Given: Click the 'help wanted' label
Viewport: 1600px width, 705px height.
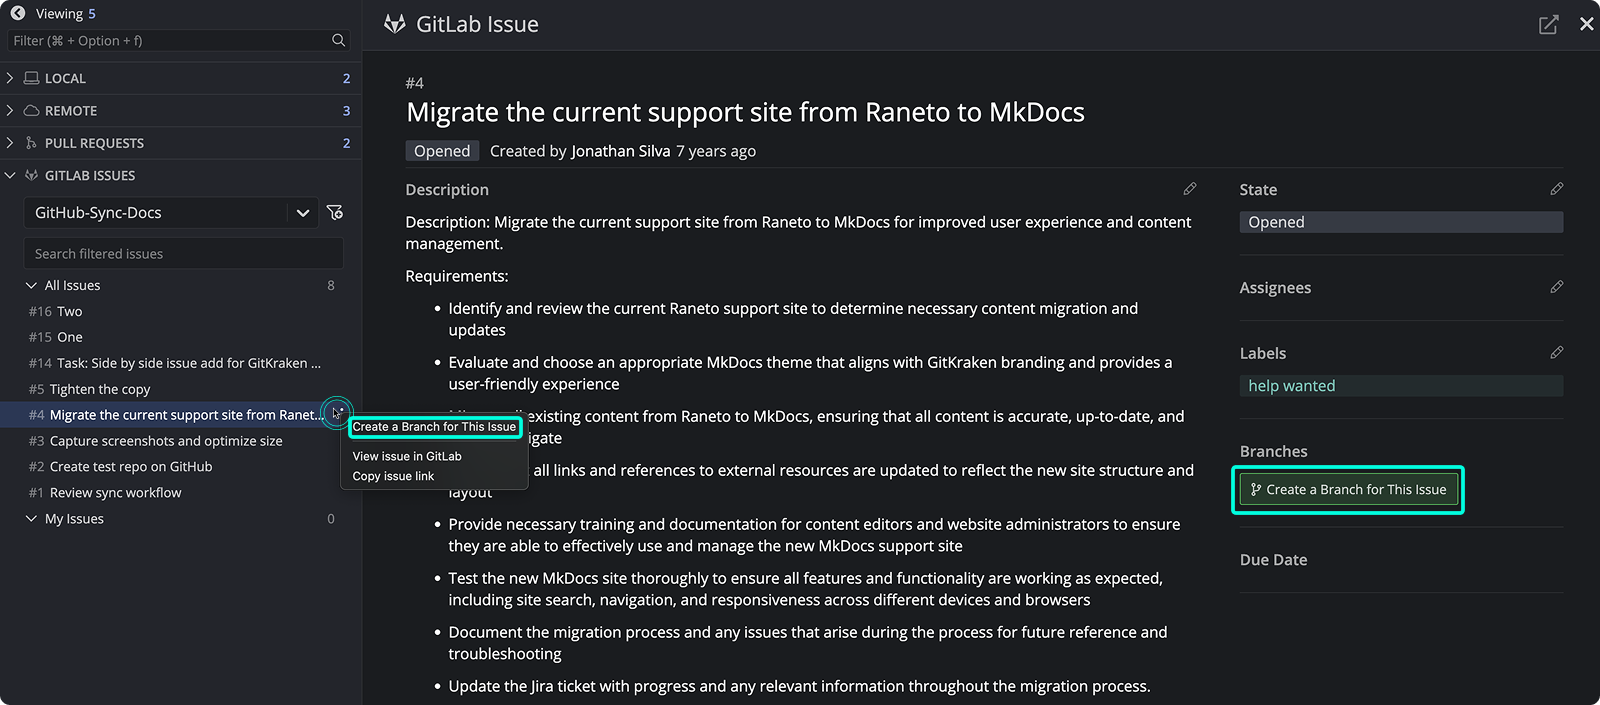Looking at the screenshot, I should 1291,386.
